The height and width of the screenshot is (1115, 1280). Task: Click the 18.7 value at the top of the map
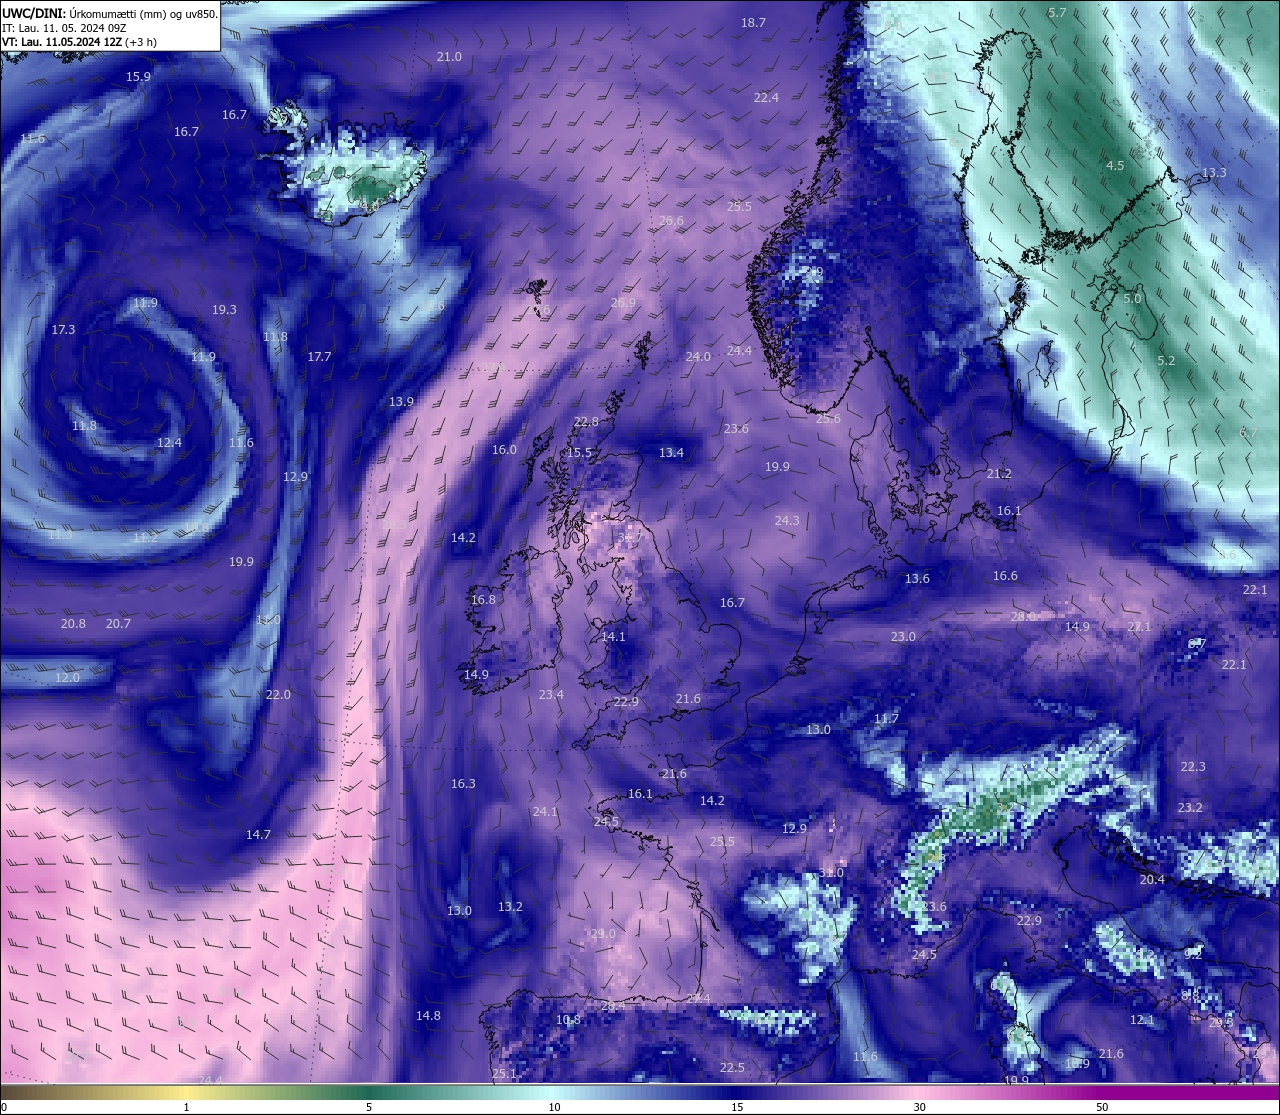pos(753,23)
